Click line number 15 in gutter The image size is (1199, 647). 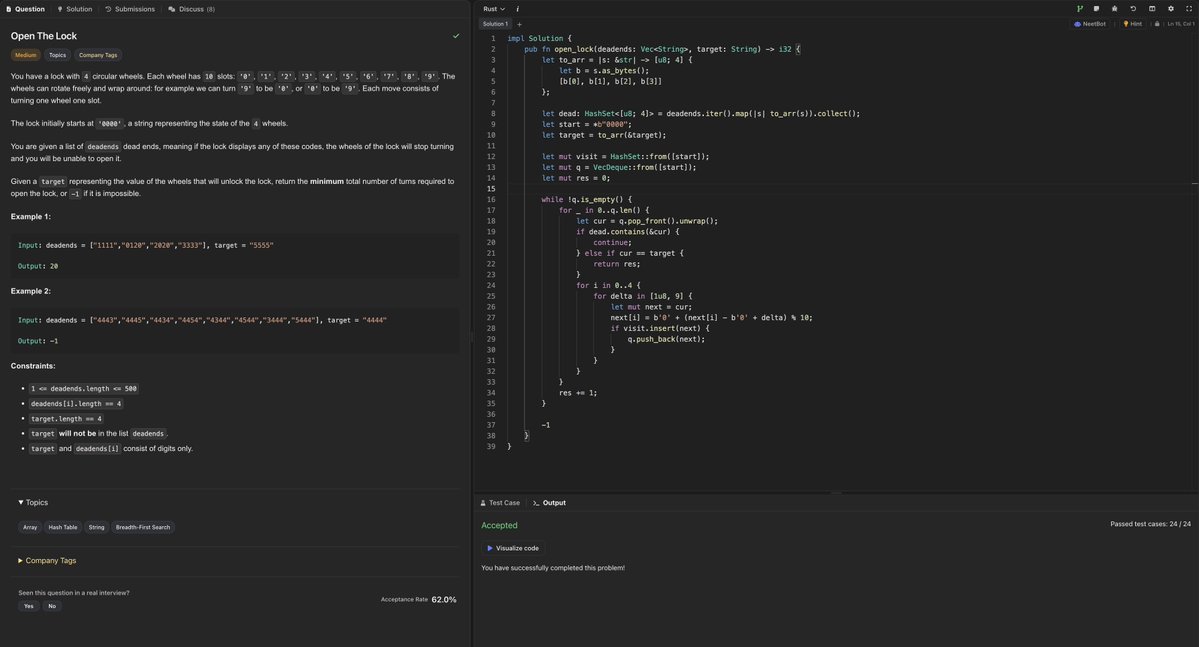(492, 189)
